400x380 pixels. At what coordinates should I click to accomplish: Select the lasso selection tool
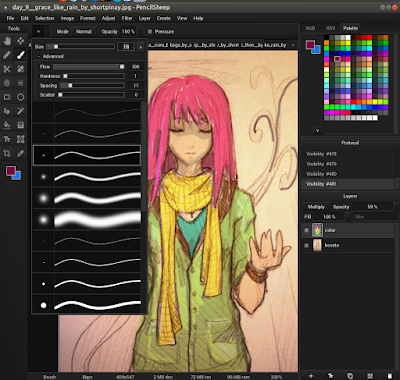point(7,111)
